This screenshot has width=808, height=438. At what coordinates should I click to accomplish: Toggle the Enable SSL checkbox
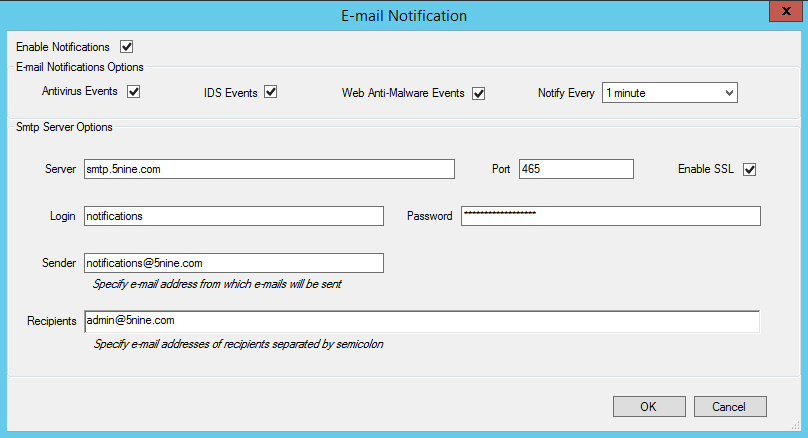click(x=750, y=169)
